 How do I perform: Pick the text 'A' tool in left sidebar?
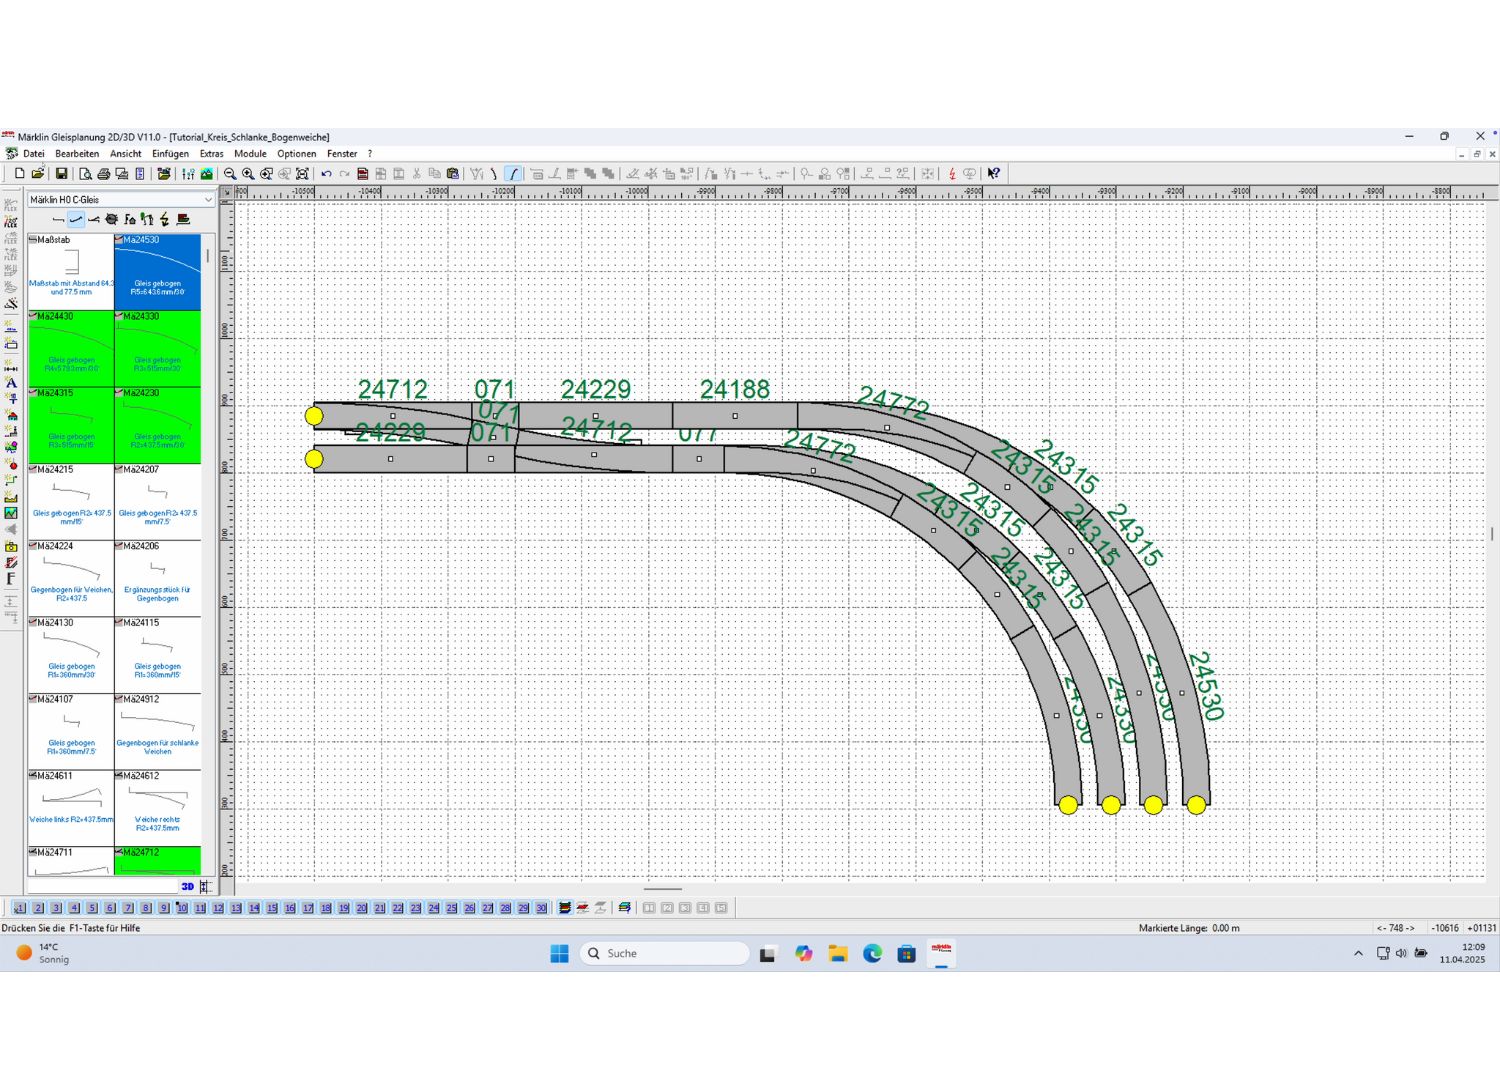(11, 382)
